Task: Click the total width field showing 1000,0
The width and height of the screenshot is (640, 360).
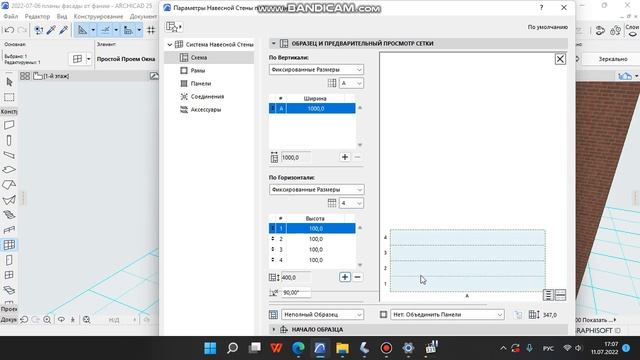Action: pyautogui.click(x=296, y=158)
